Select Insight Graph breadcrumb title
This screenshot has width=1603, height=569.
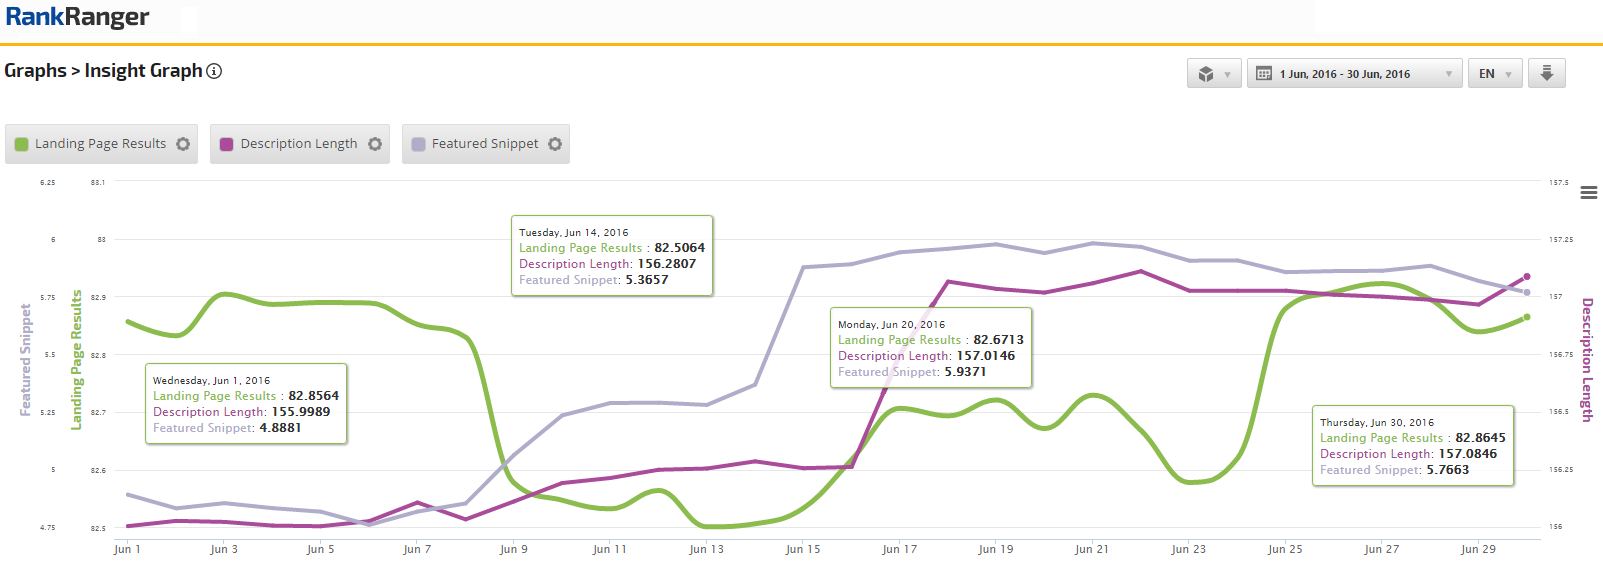(x=143, y=71)
